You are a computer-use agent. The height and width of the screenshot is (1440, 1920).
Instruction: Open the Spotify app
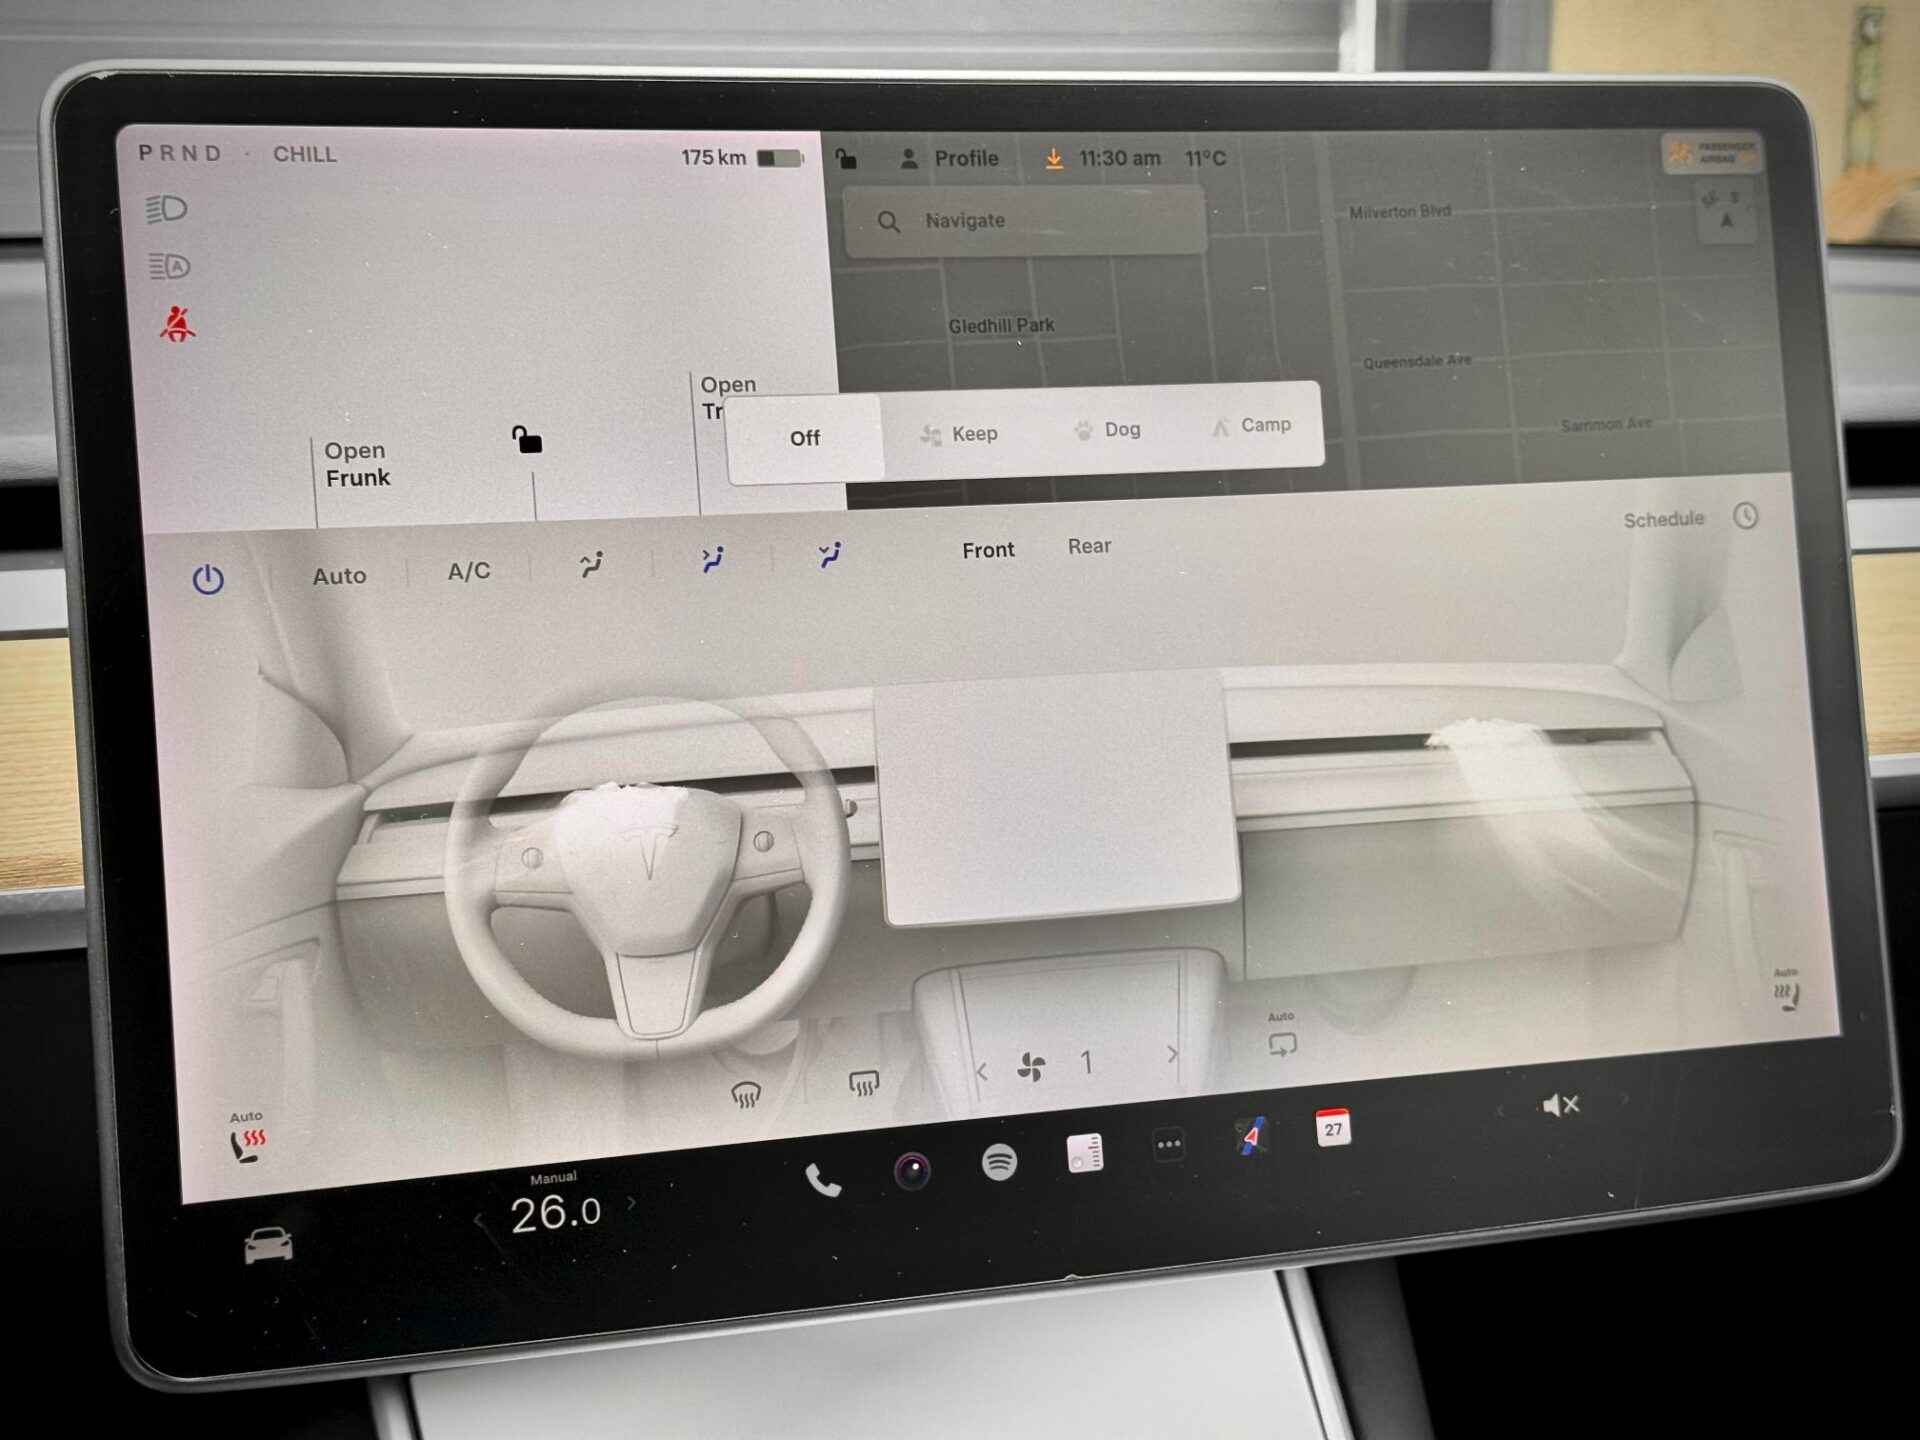coord(999,1162)
